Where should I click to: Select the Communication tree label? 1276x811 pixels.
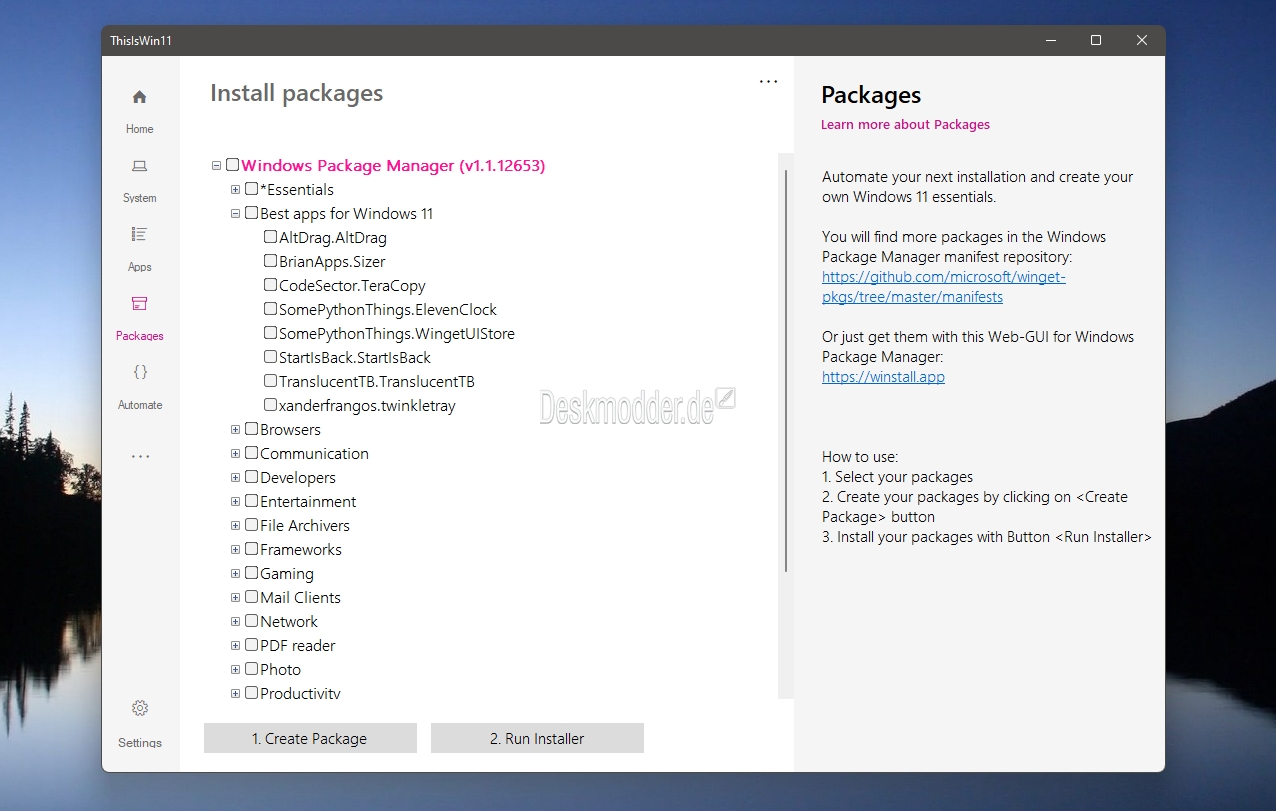coord(314,453)
